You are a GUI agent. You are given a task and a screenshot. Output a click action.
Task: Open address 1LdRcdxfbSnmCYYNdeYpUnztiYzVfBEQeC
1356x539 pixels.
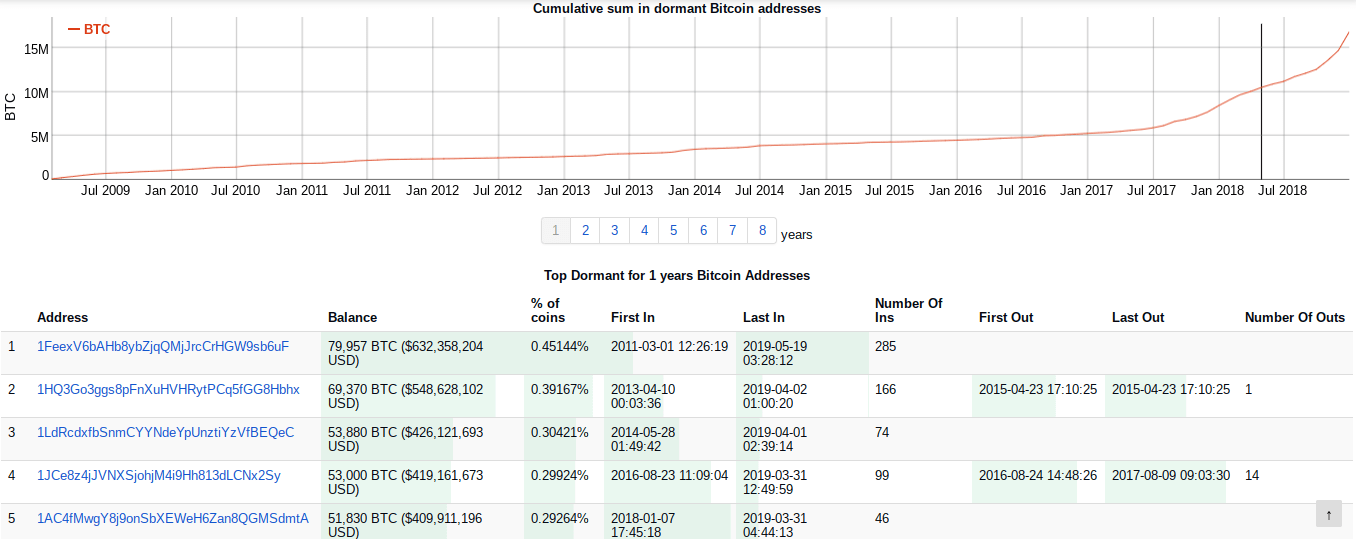(x=165, y=433)
